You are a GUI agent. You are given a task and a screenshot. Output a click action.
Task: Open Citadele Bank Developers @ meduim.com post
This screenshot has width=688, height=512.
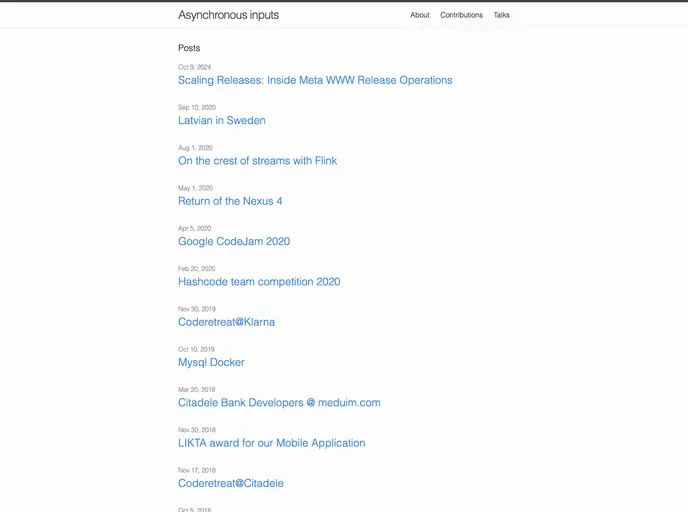(279, 403)
